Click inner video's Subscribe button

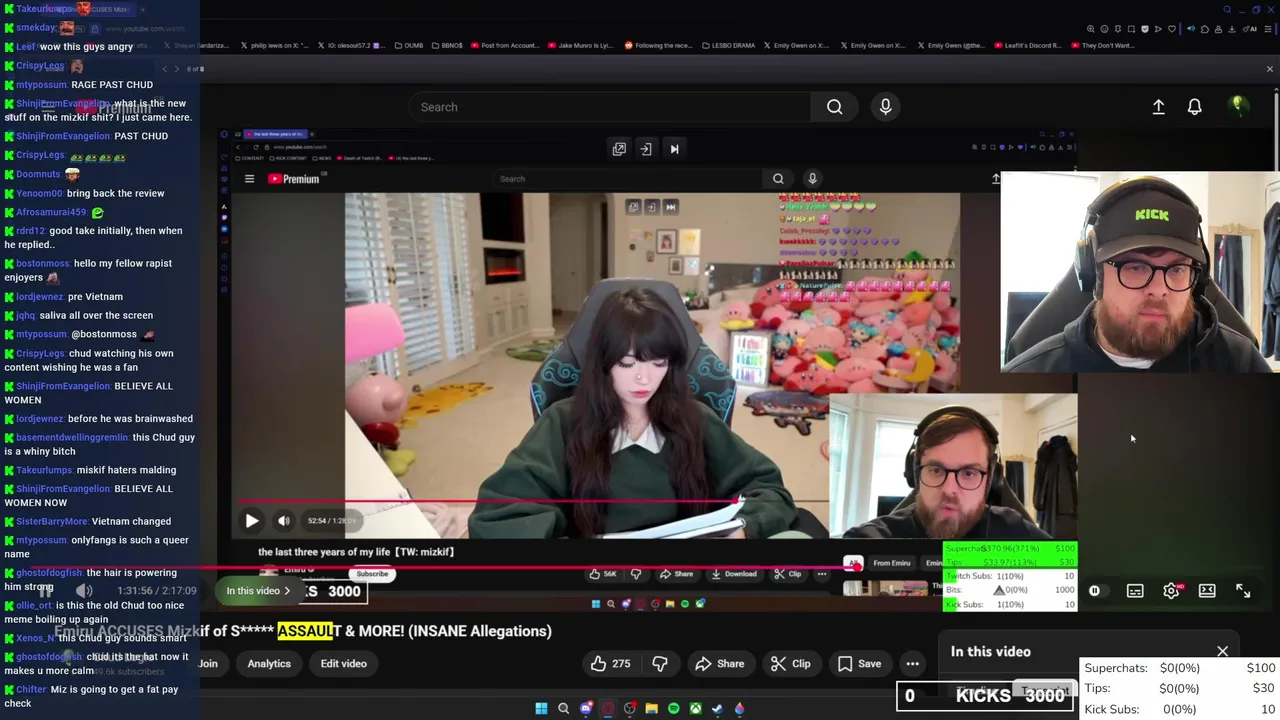coord(372,574)
